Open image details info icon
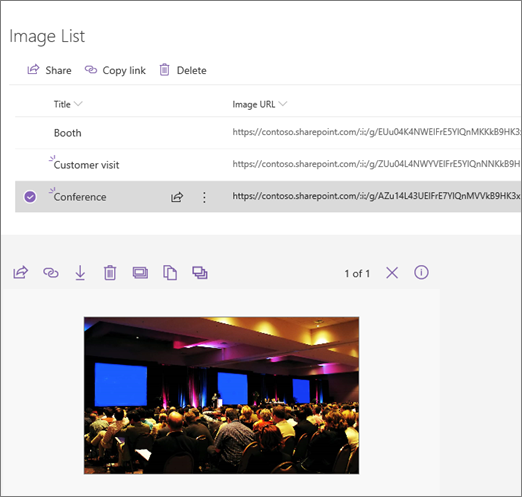The height and width of the screenshot is (497, 522). coord(421,273)
